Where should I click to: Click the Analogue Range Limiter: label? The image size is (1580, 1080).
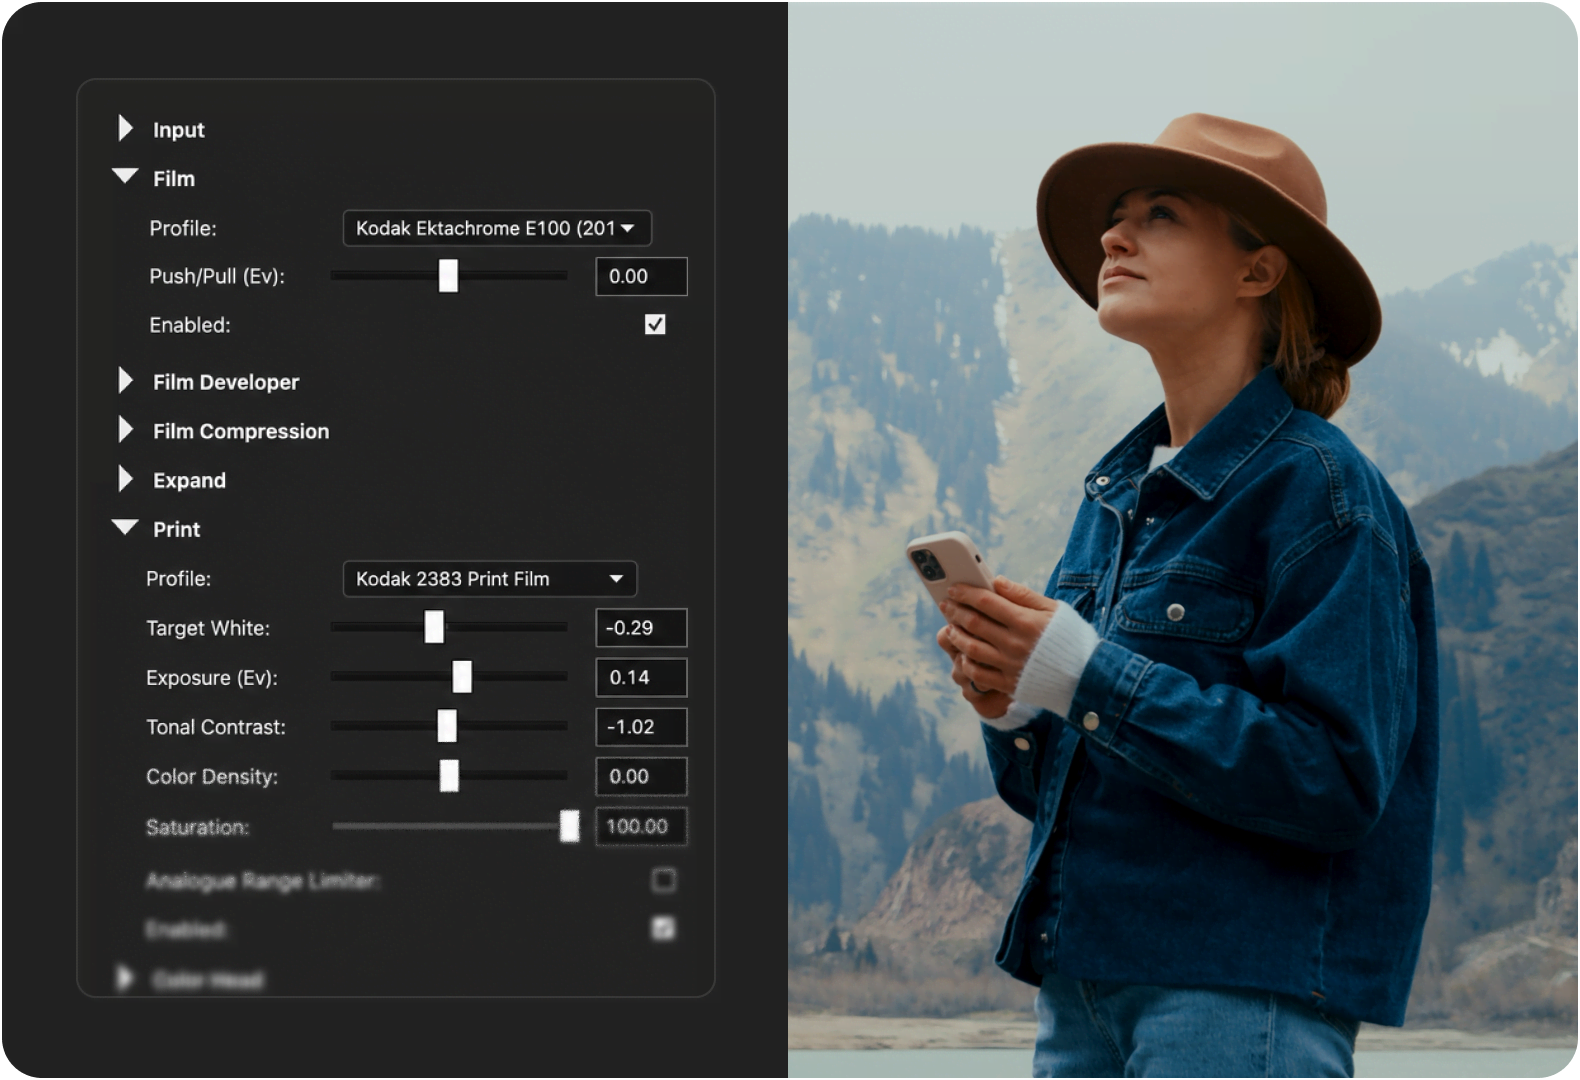263,881
